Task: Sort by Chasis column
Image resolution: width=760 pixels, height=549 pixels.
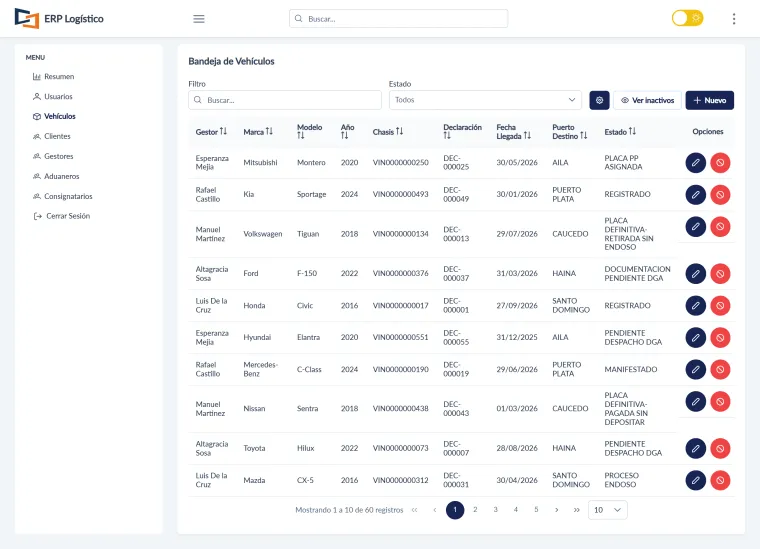Action: point(388,131)
